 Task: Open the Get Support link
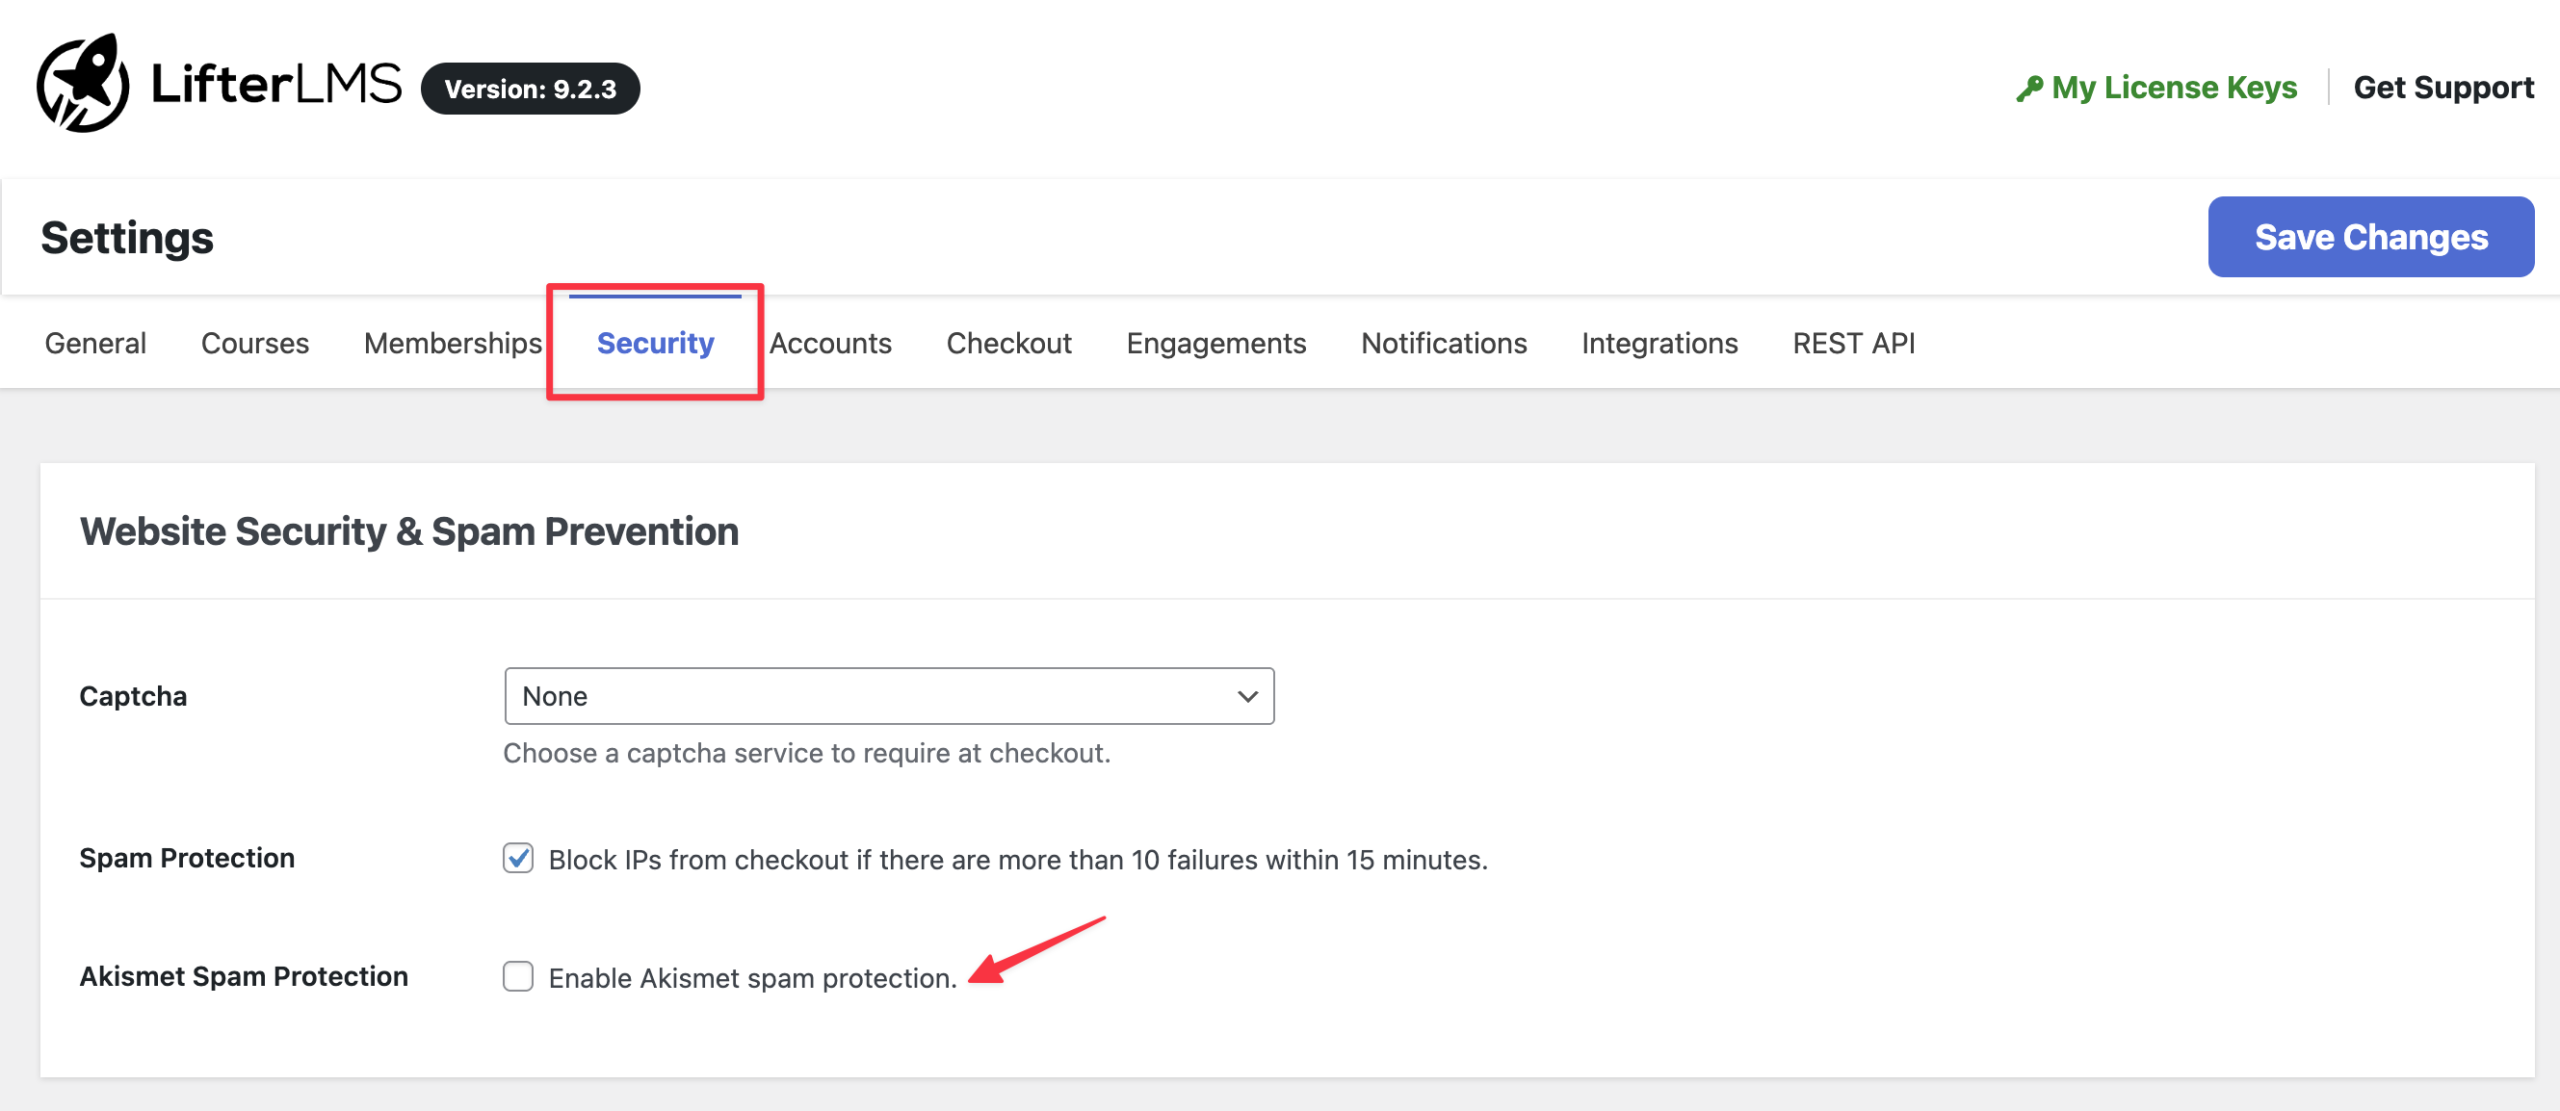(x=2443, y=88)
